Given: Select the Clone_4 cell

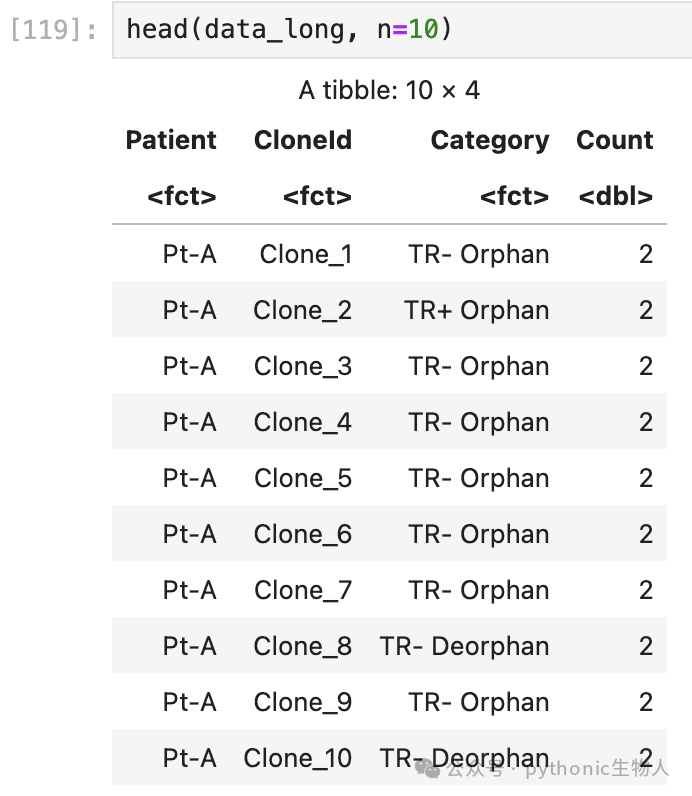Looking at the screenshot, I should coord(303,422).
